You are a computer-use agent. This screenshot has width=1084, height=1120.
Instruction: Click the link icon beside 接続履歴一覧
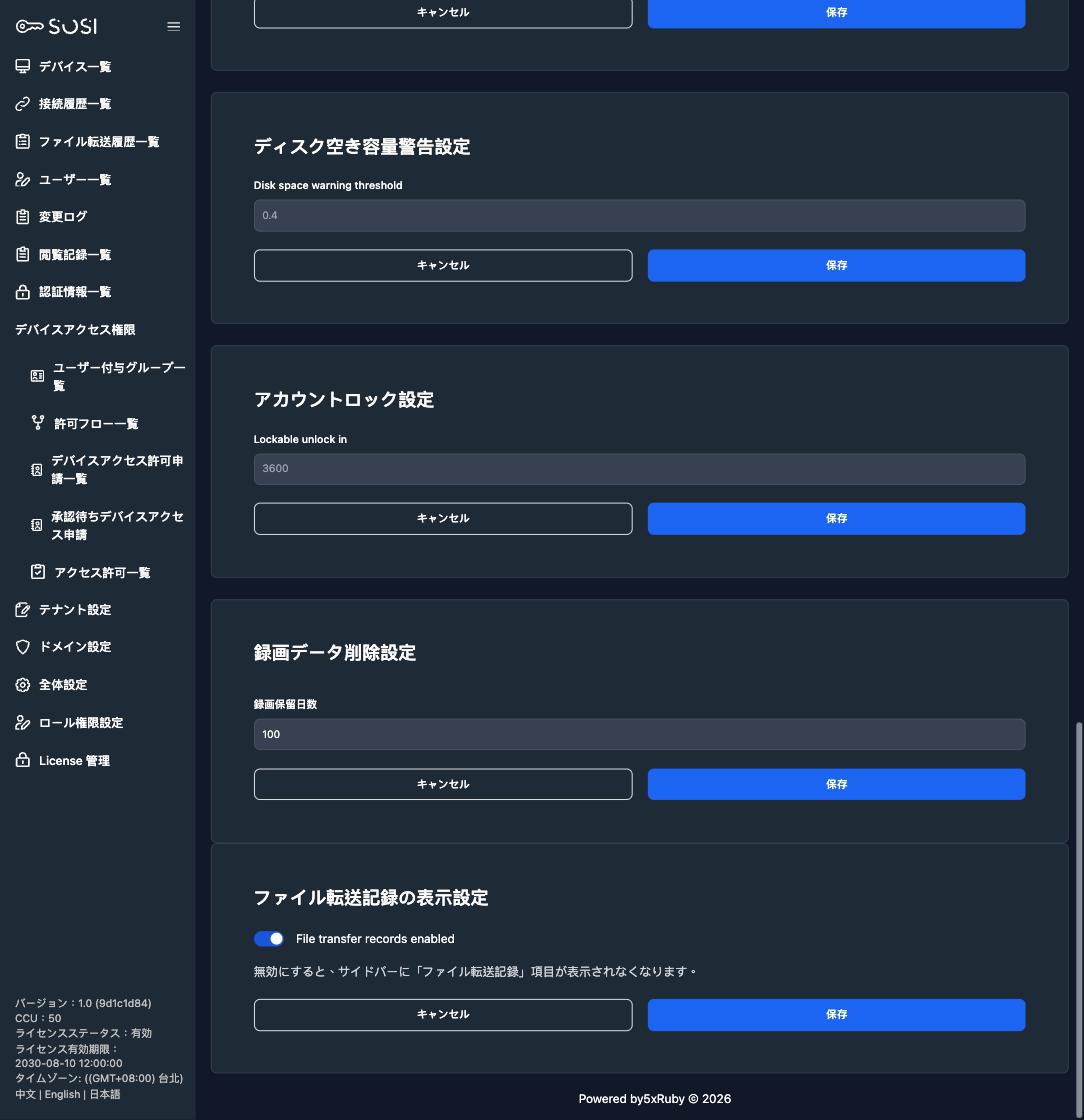(23, 104)
